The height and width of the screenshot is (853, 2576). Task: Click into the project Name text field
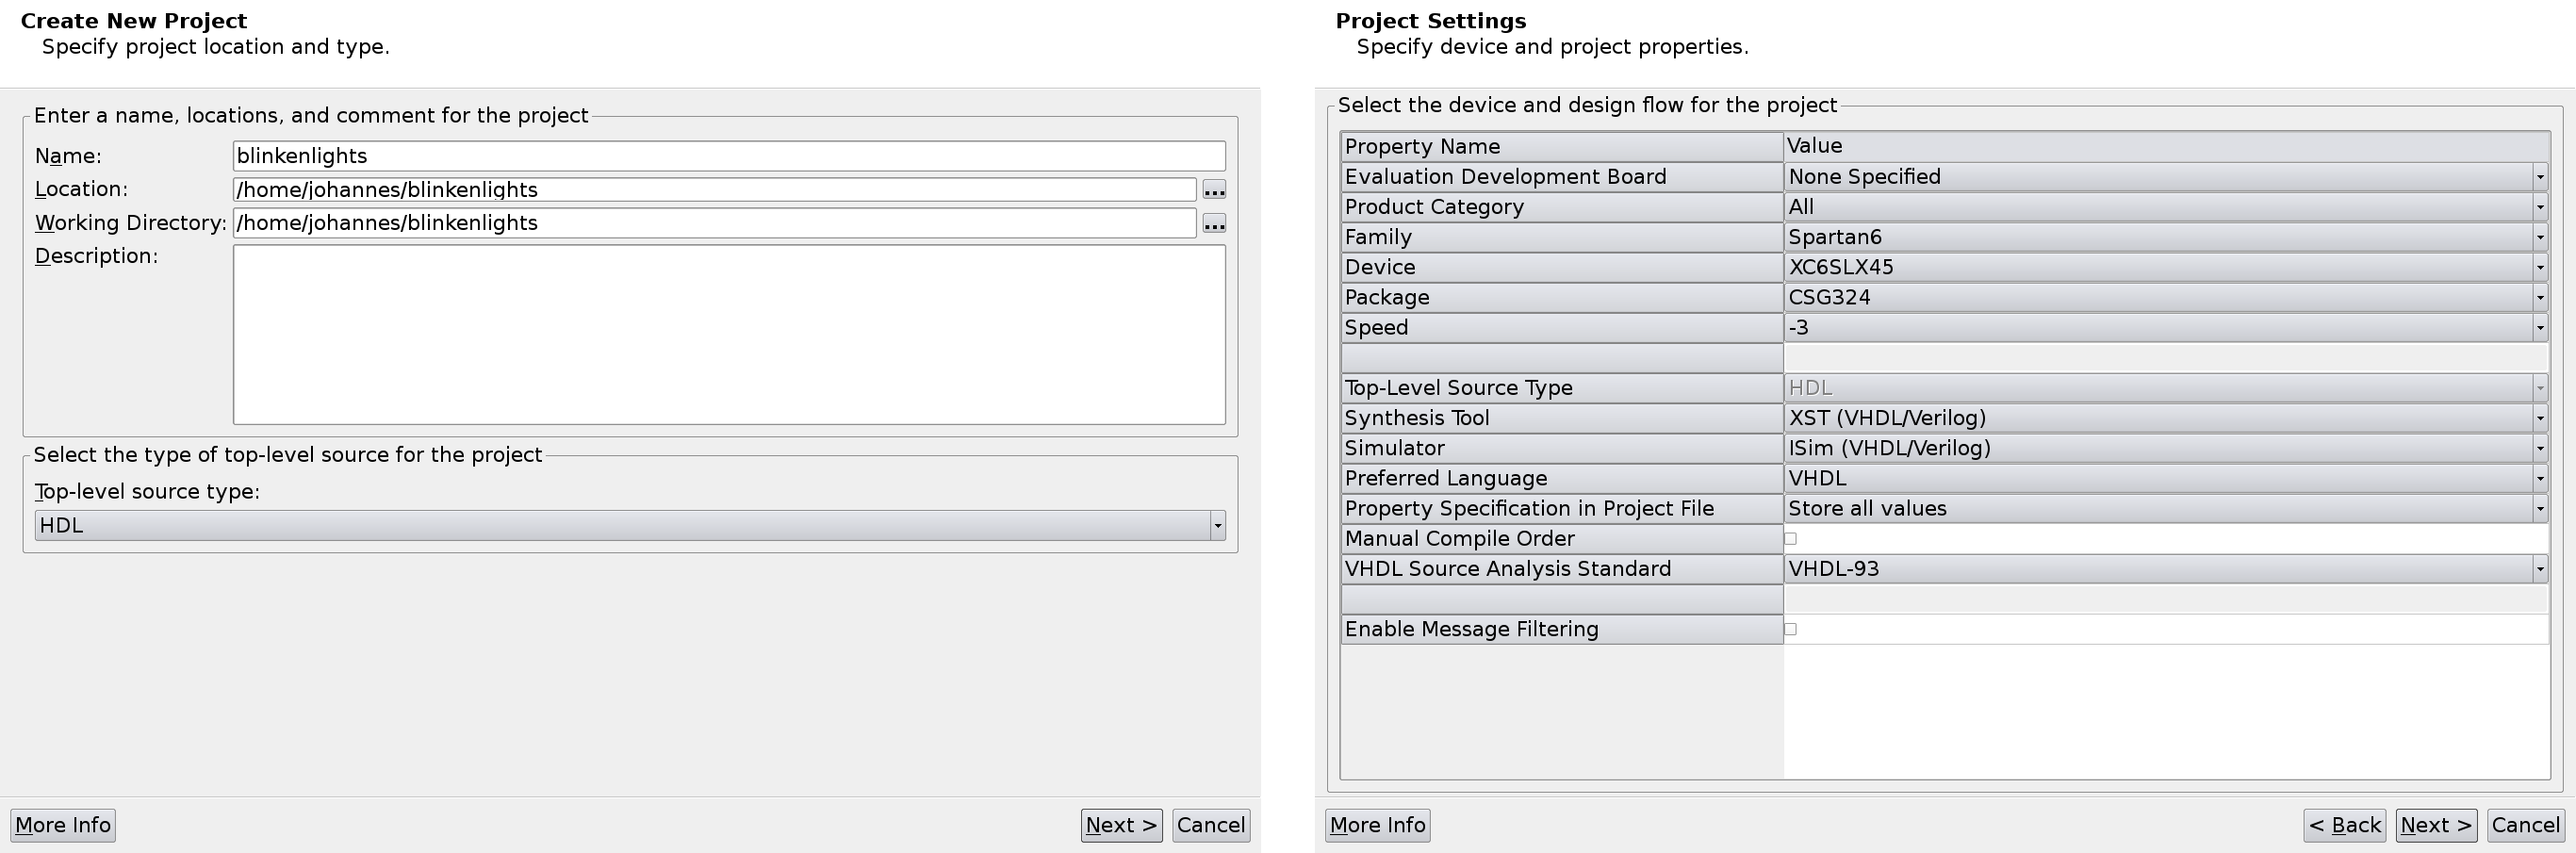[728, 156]
